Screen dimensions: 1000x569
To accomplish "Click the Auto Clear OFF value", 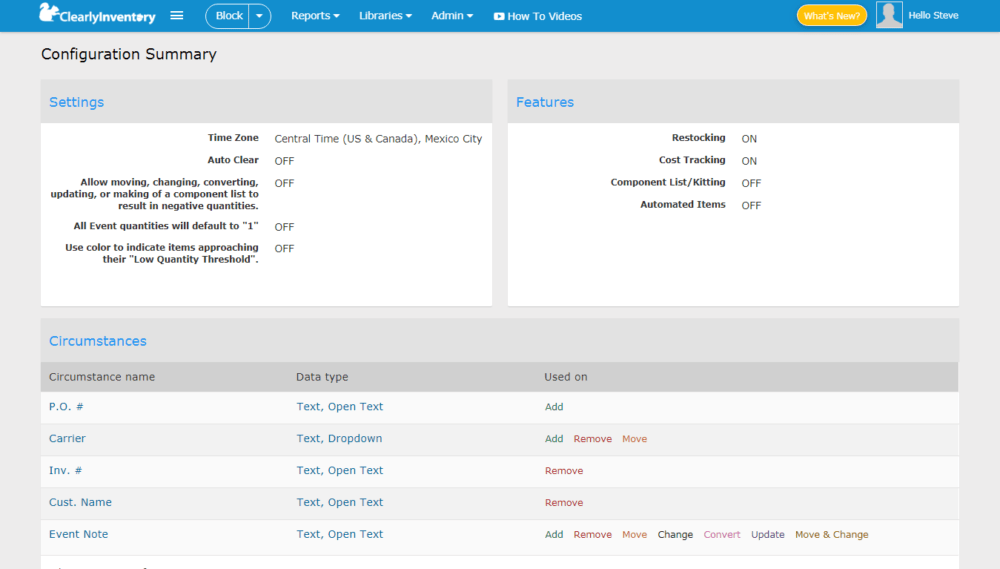I will tap(284, 161).
